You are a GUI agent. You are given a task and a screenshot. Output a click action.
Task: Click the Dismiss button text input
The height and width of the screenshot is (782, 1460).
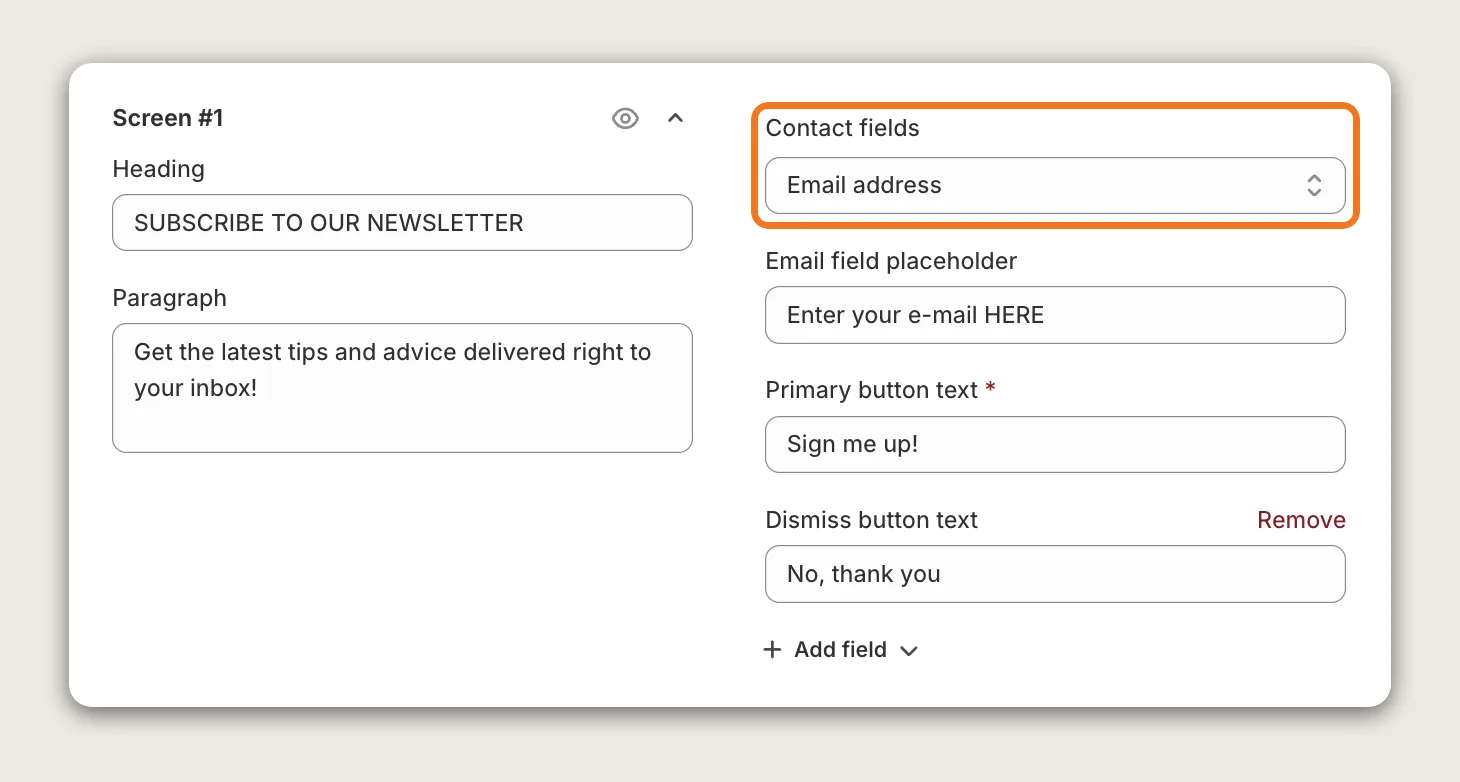pos(1055,574)
